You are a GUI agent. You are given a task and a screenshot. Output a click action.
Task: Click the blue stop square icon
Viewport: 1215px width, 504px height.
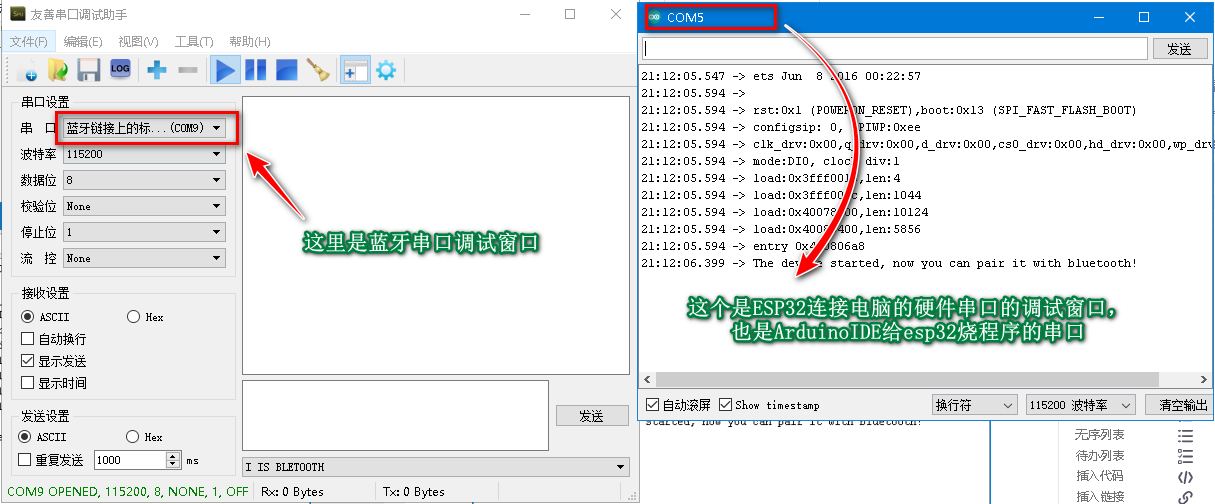coord(287,70)
